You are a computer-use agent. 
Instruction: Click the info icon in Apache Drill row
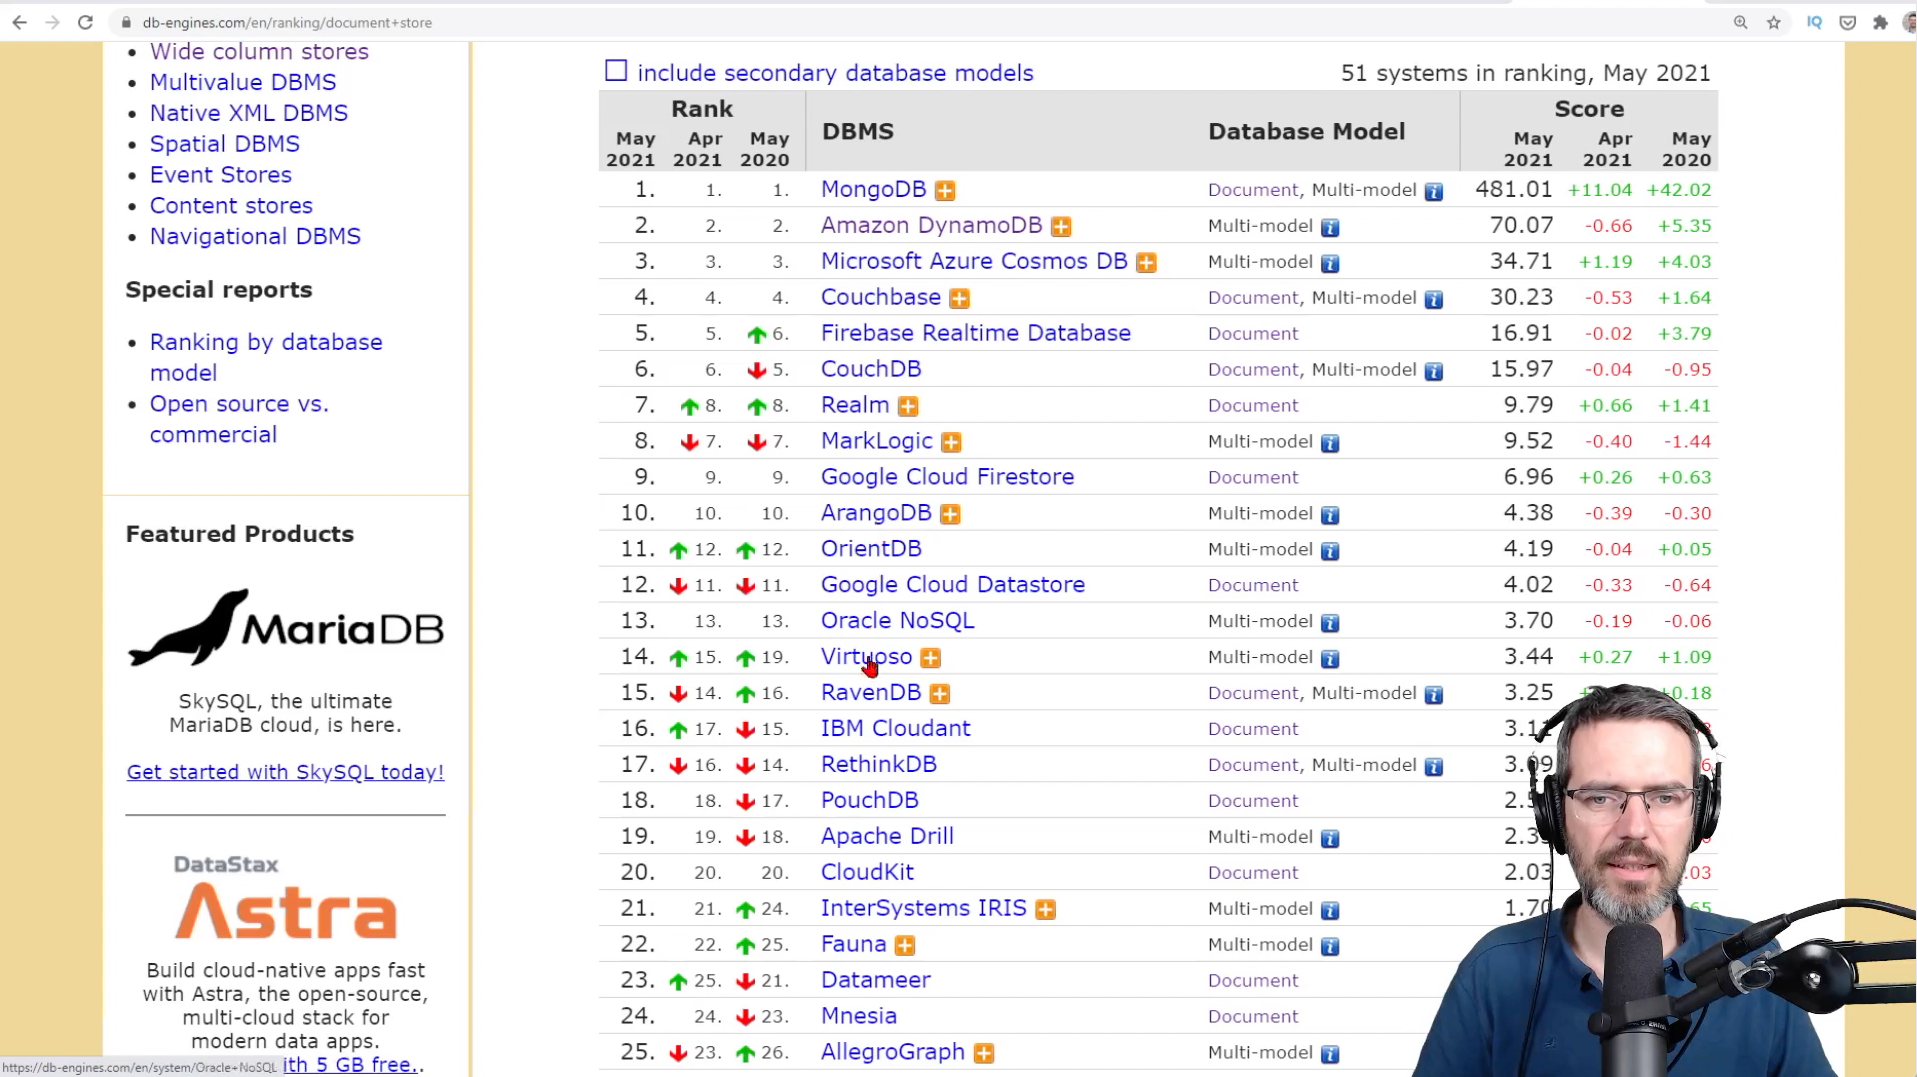click(1329, 838)
